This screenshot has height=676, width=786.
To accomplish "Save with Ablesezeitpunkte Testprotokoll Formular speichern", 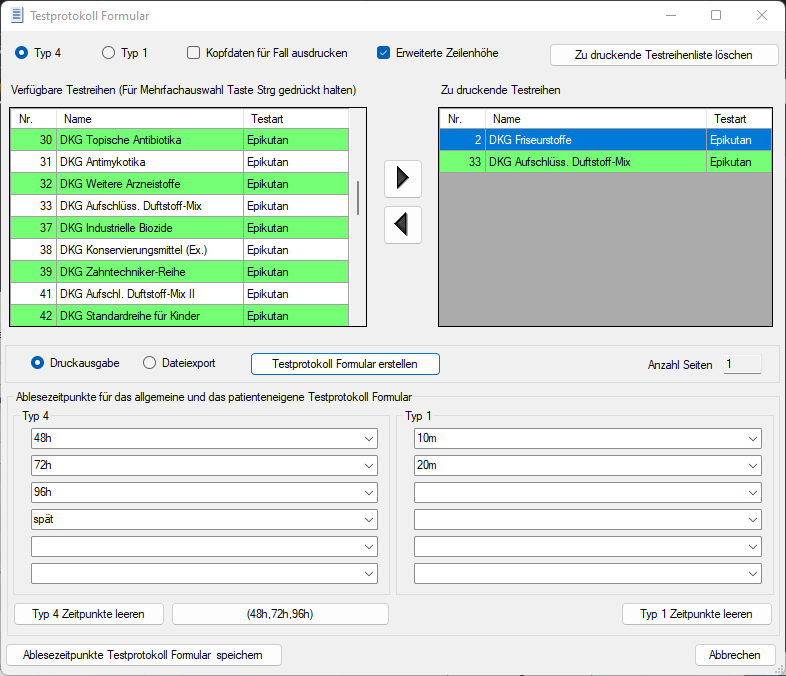I will [x=144, y=655].
